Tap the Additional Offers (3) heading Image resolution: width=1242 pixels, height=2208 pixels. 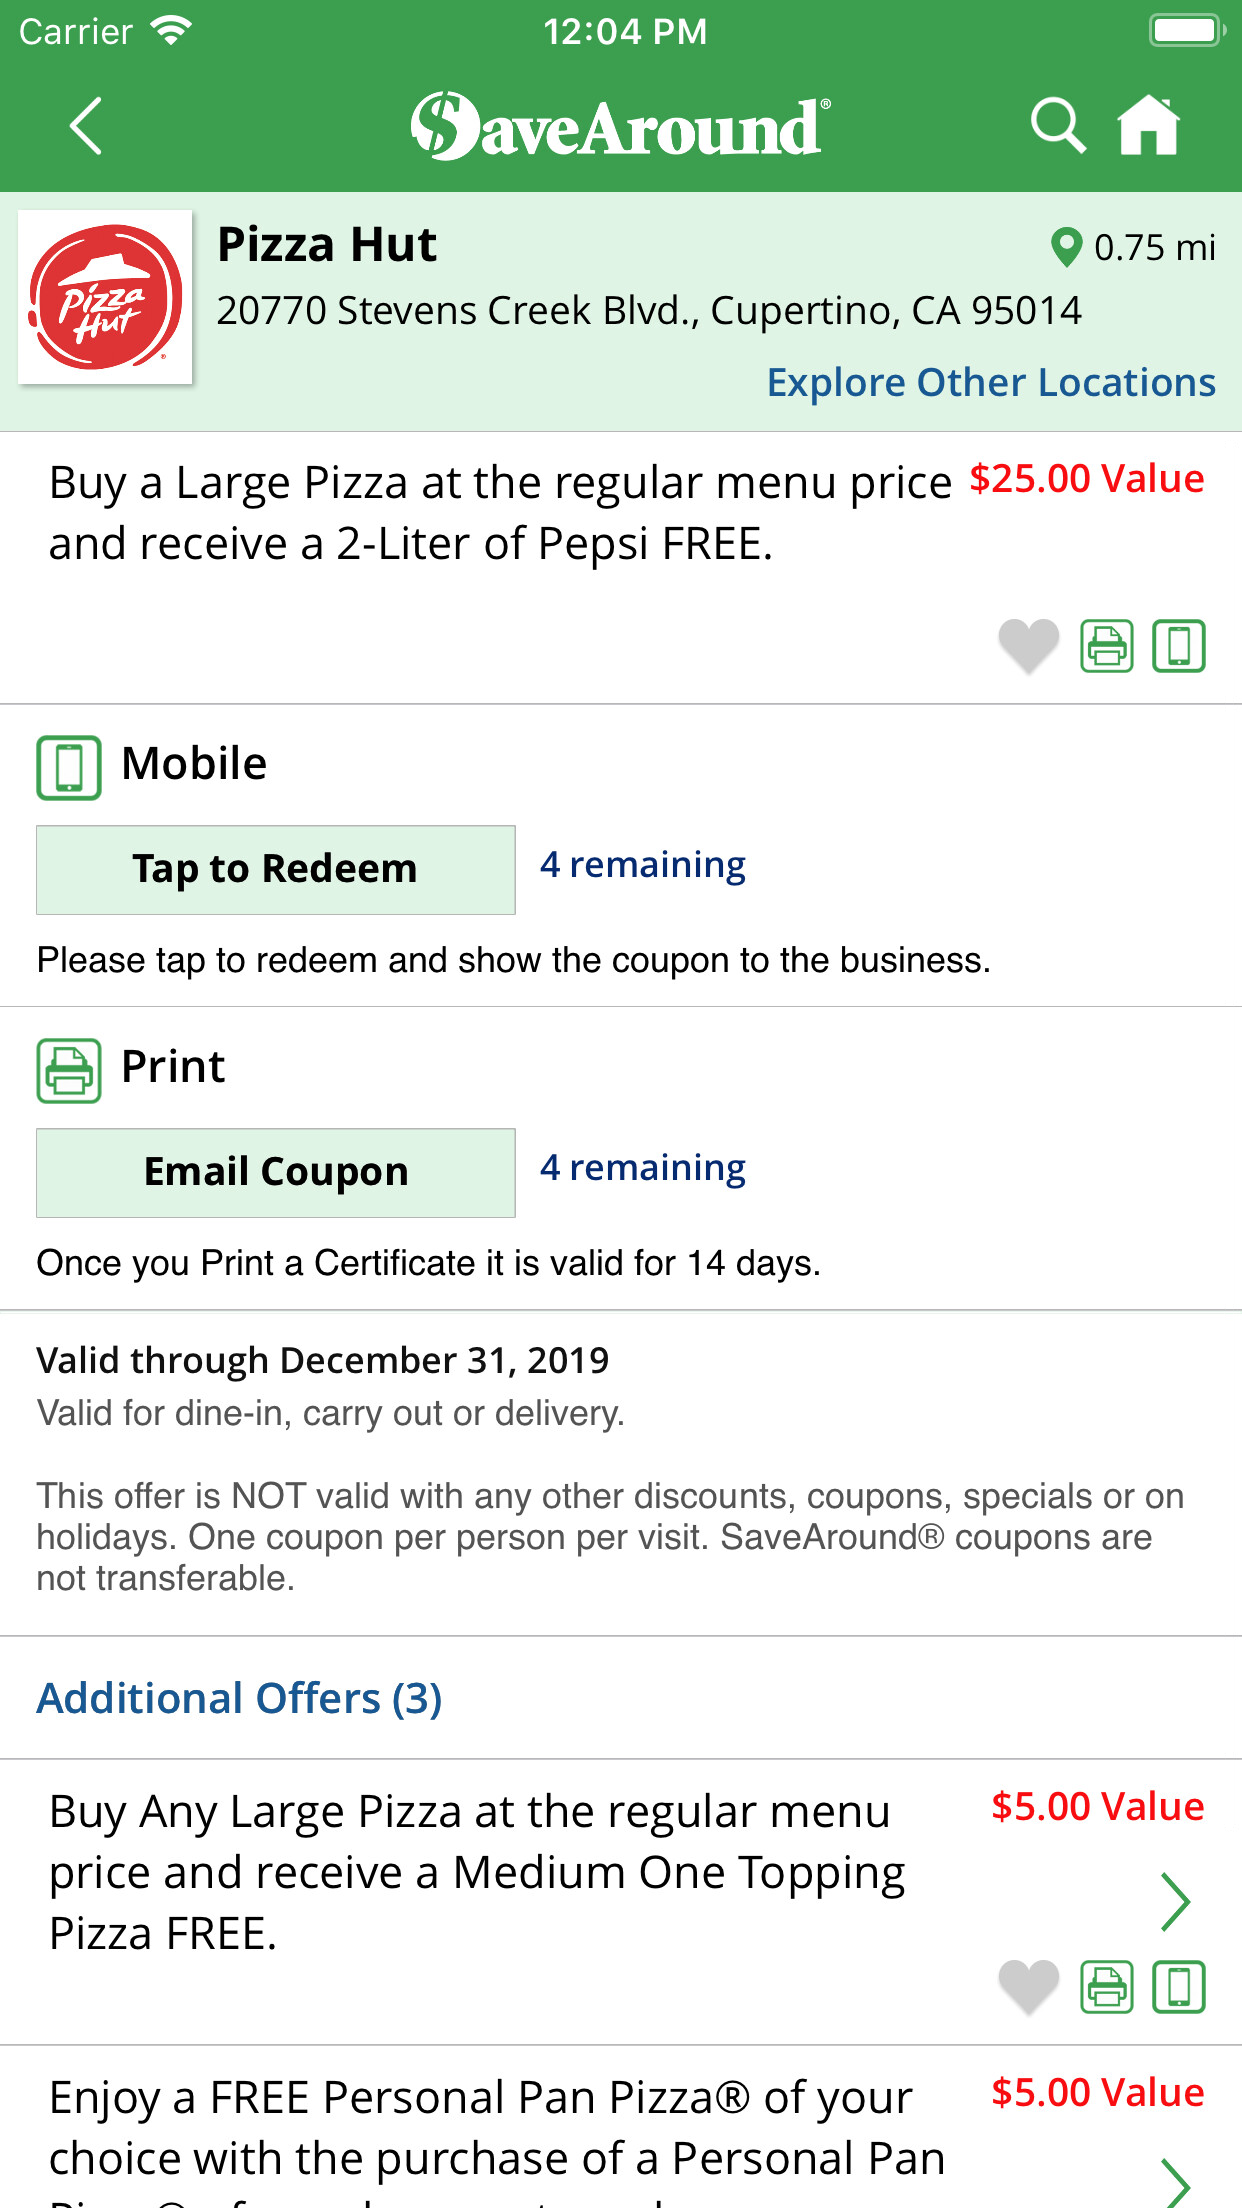point(239,1698)
